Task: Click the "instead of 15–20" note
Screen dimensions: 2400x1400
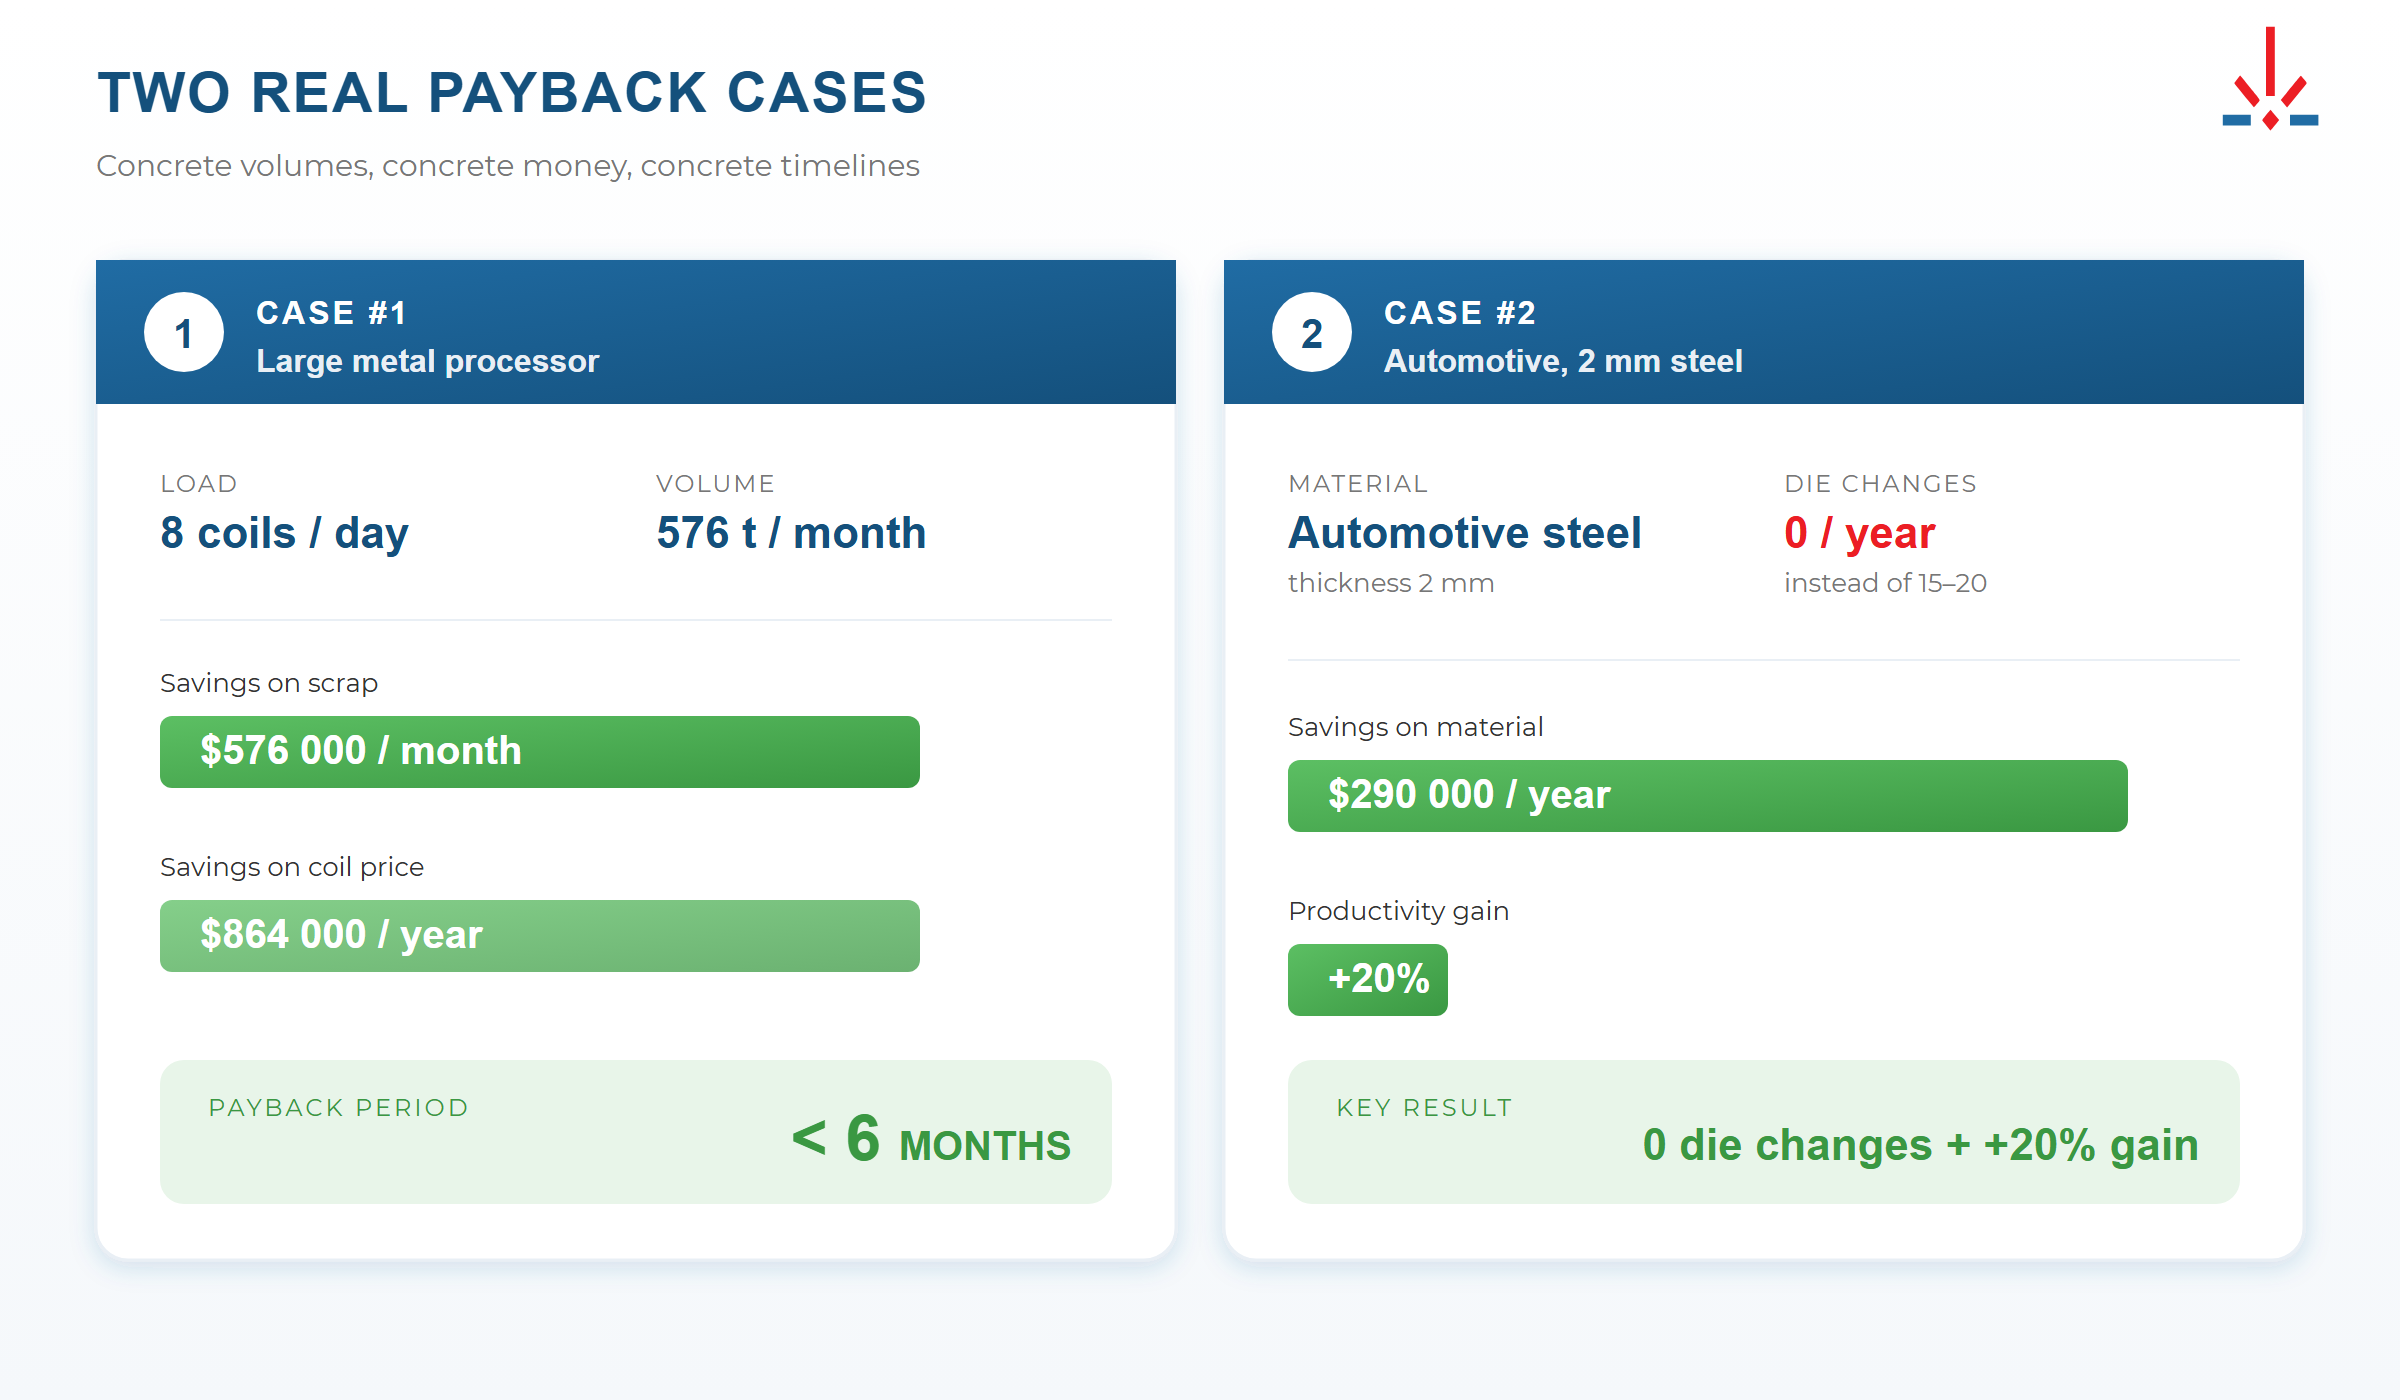Action: (x=1885, y=583)
